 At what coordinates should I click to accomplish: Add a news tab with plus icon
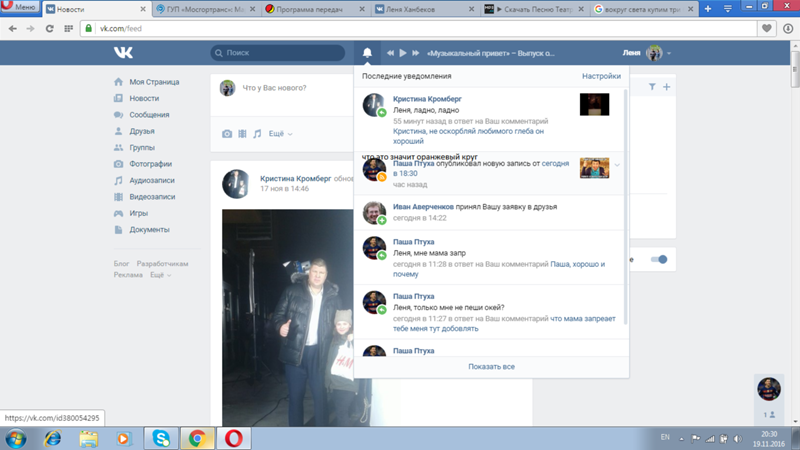(x=666, y=87)
